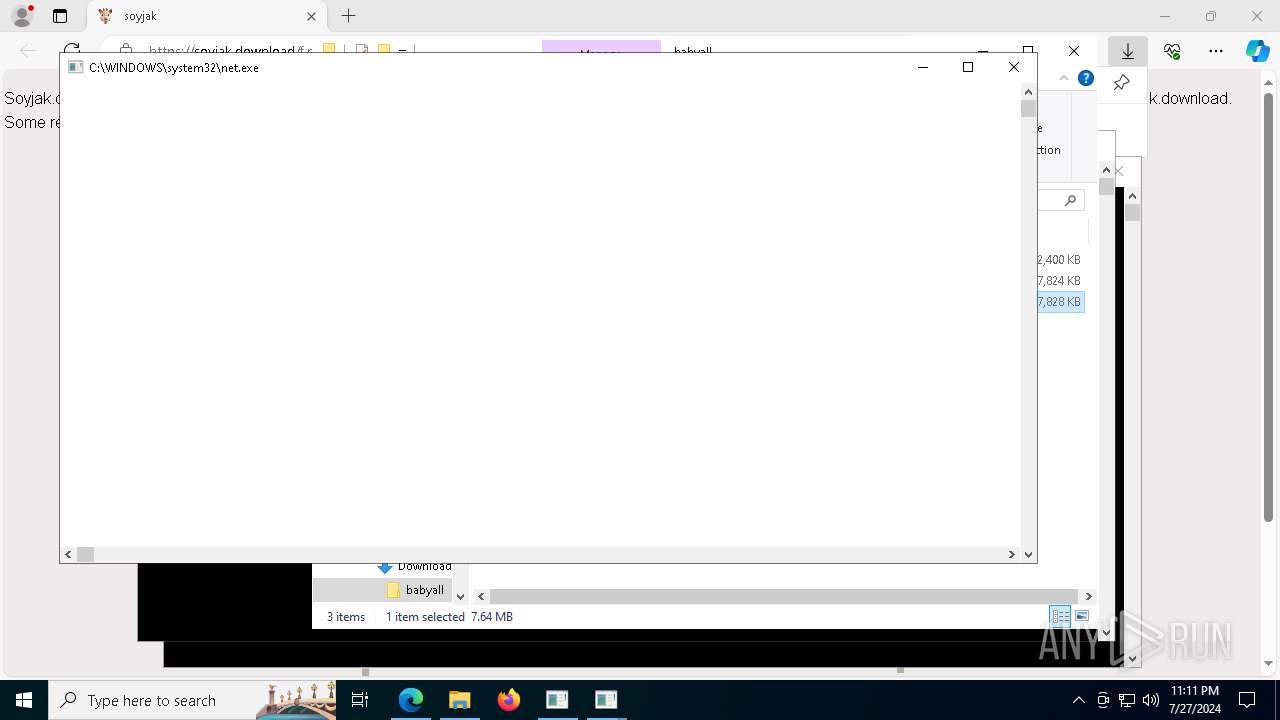Close the soyjak browser tab
The height and width of the screenshot is (720, 1280).
click(x=311, y=16)
